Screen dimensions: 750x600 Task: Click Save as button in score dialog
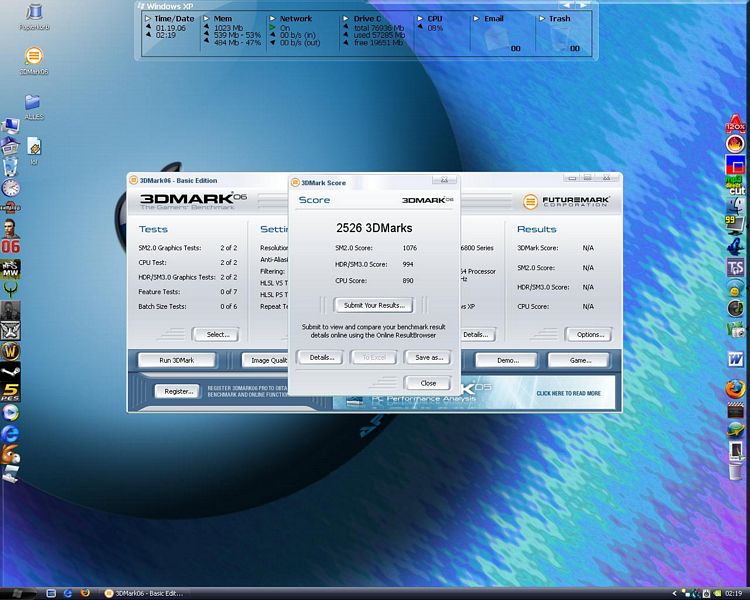tap(428, 357)
